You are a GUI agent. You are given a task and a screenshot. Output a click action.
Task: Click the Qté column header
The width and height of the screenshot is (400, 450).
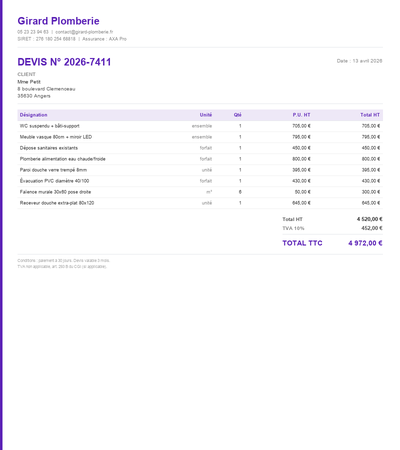click(x=237, y=115)
